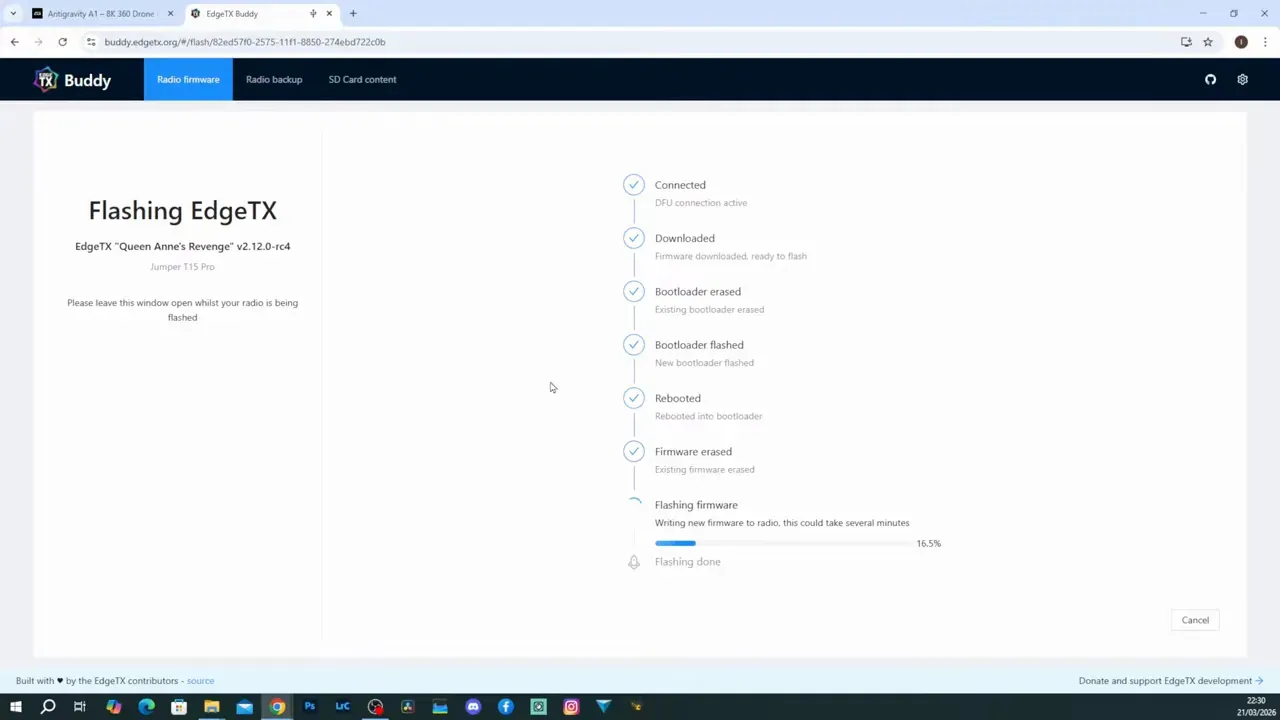Cancel the firmware flashing process

coord(1195,620)
